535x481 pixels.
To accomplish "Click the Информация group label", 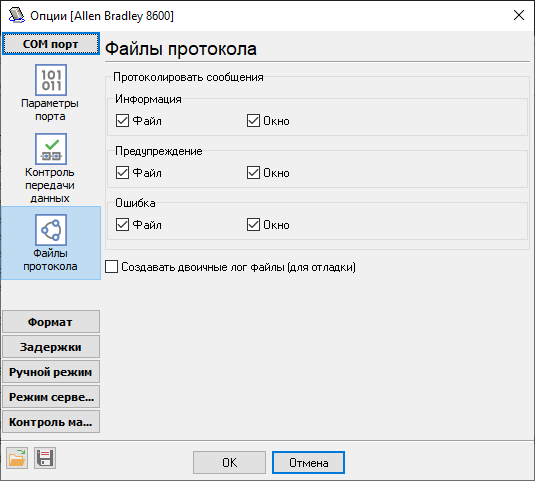I will click(x=148, y=99).
